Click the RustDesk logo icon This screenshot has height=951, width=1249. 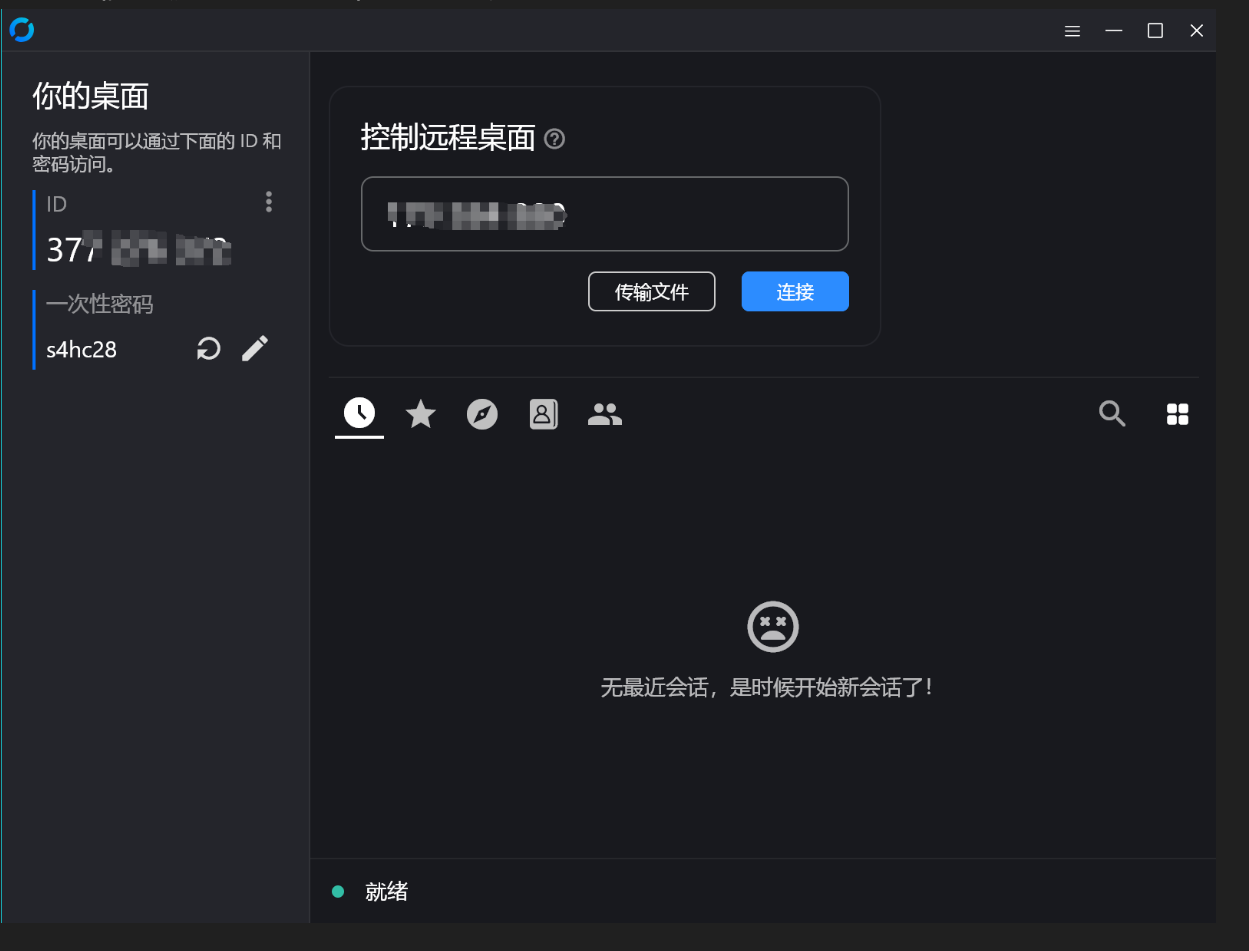21,30
